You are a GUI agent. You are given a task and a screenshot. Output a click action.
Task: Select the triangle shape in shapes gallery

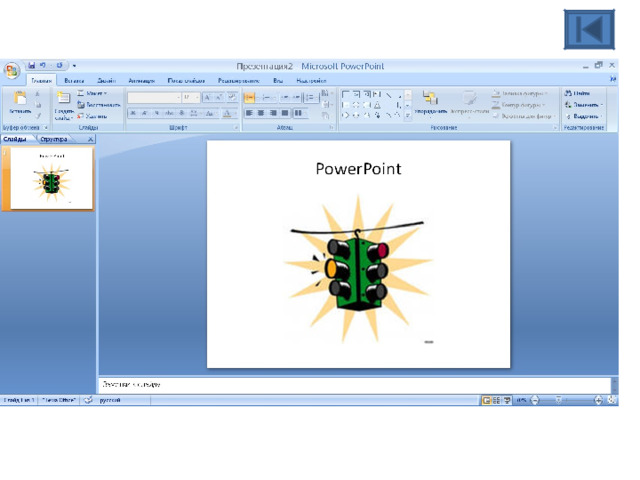(x=377, y=105)
